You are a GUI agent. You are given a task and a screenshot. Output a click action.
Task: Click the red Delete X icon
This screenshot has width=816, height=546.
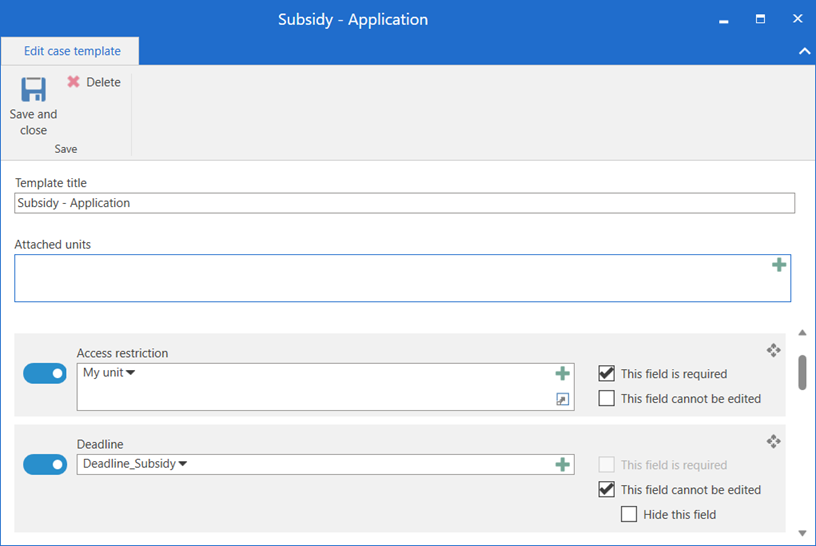(73, 82)
